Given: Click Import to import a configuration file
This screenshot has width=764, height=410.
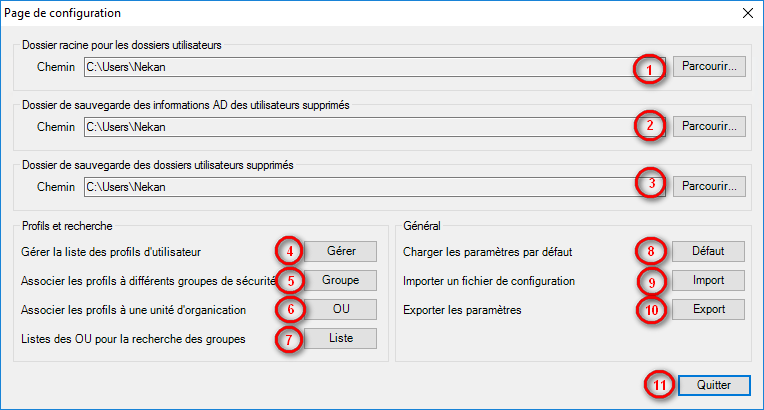Looking at the screenshot, I should coord(708,280).
